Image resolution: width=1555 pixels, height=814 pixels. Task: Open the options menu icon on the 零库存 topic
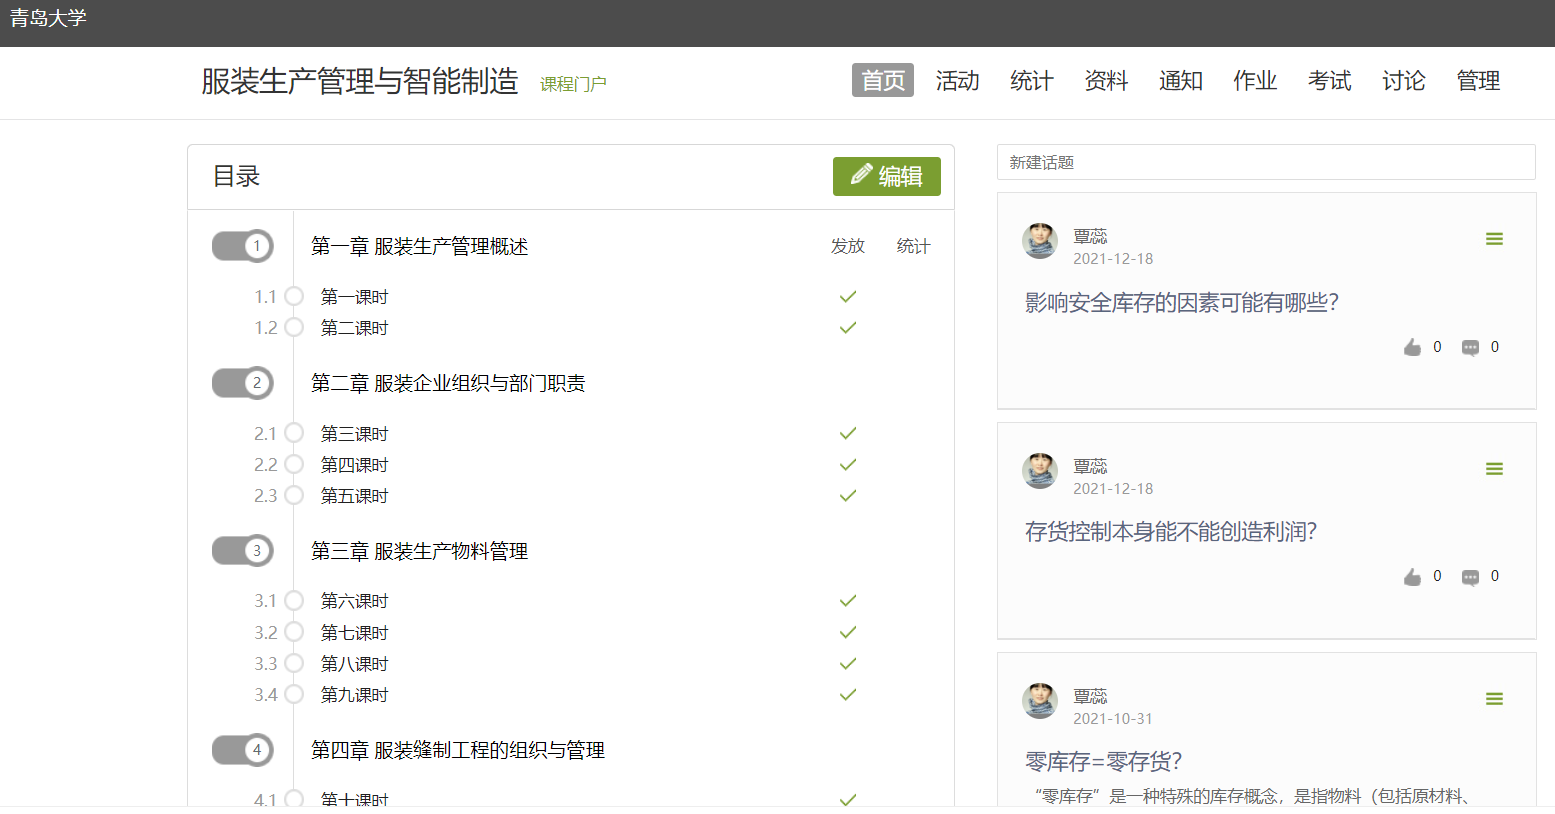[1494, 699]
